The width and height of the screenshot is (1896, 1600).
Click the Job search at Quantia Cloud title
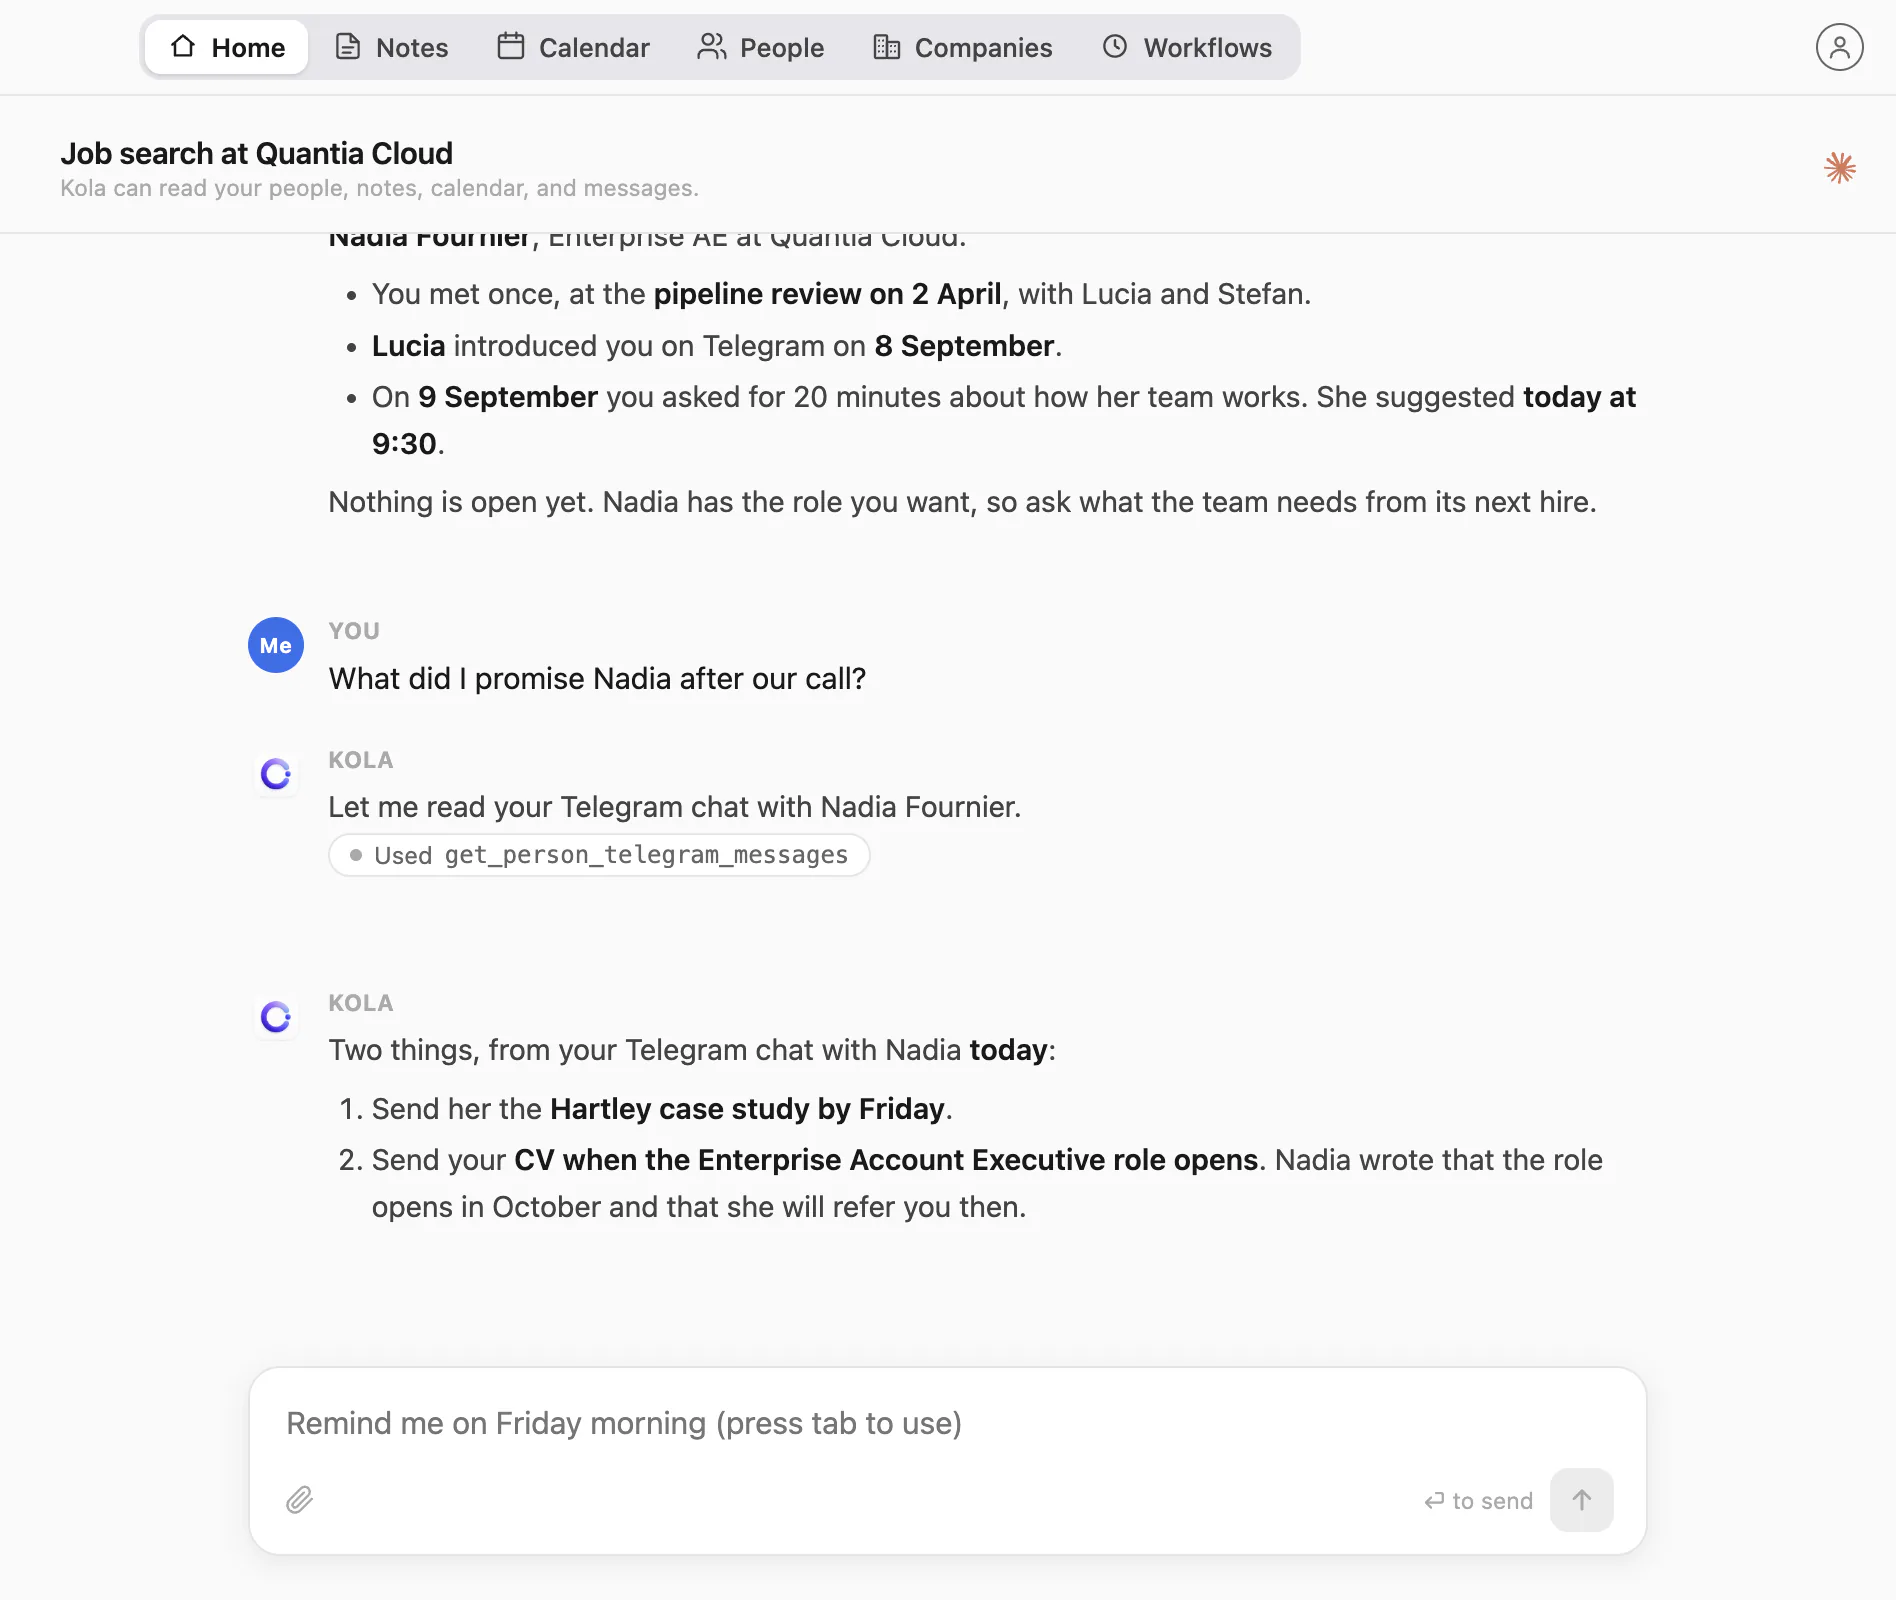pyautogui.click(x=256, y=153)
